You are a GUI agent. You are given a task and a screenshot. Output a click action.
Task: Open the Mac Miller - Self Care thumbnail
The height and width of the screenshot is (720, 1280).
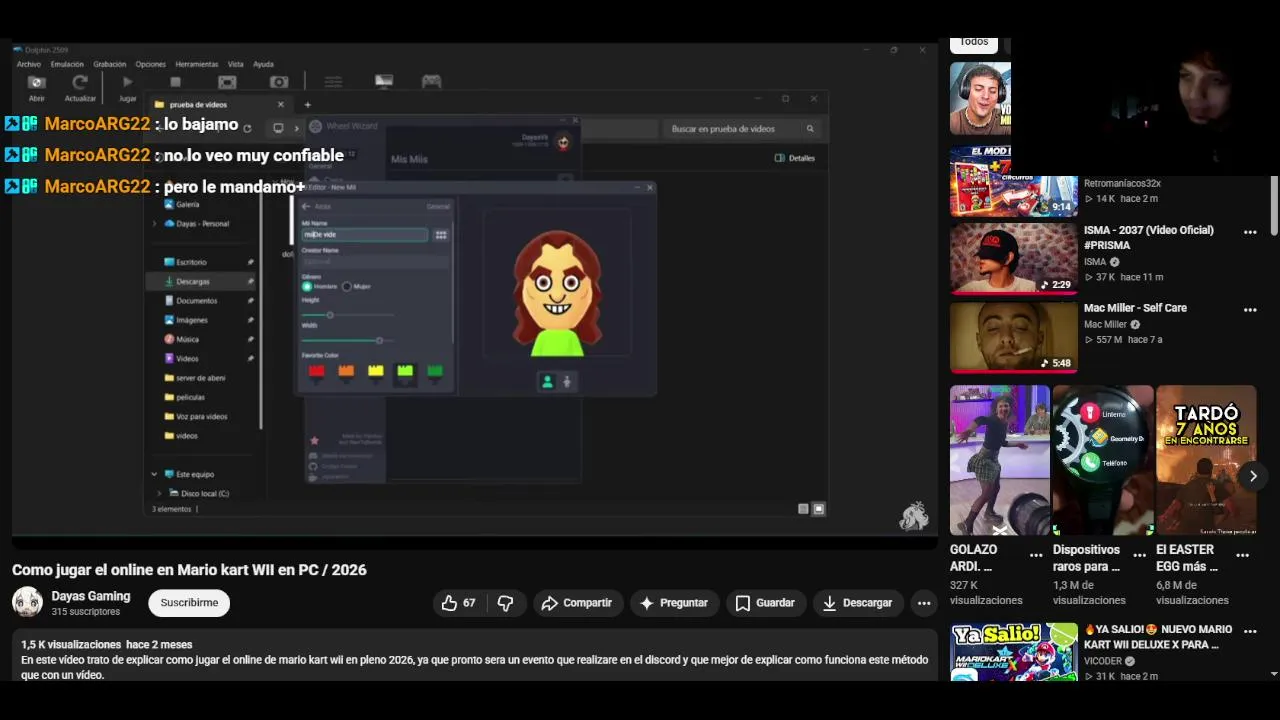coord(1013,337)
